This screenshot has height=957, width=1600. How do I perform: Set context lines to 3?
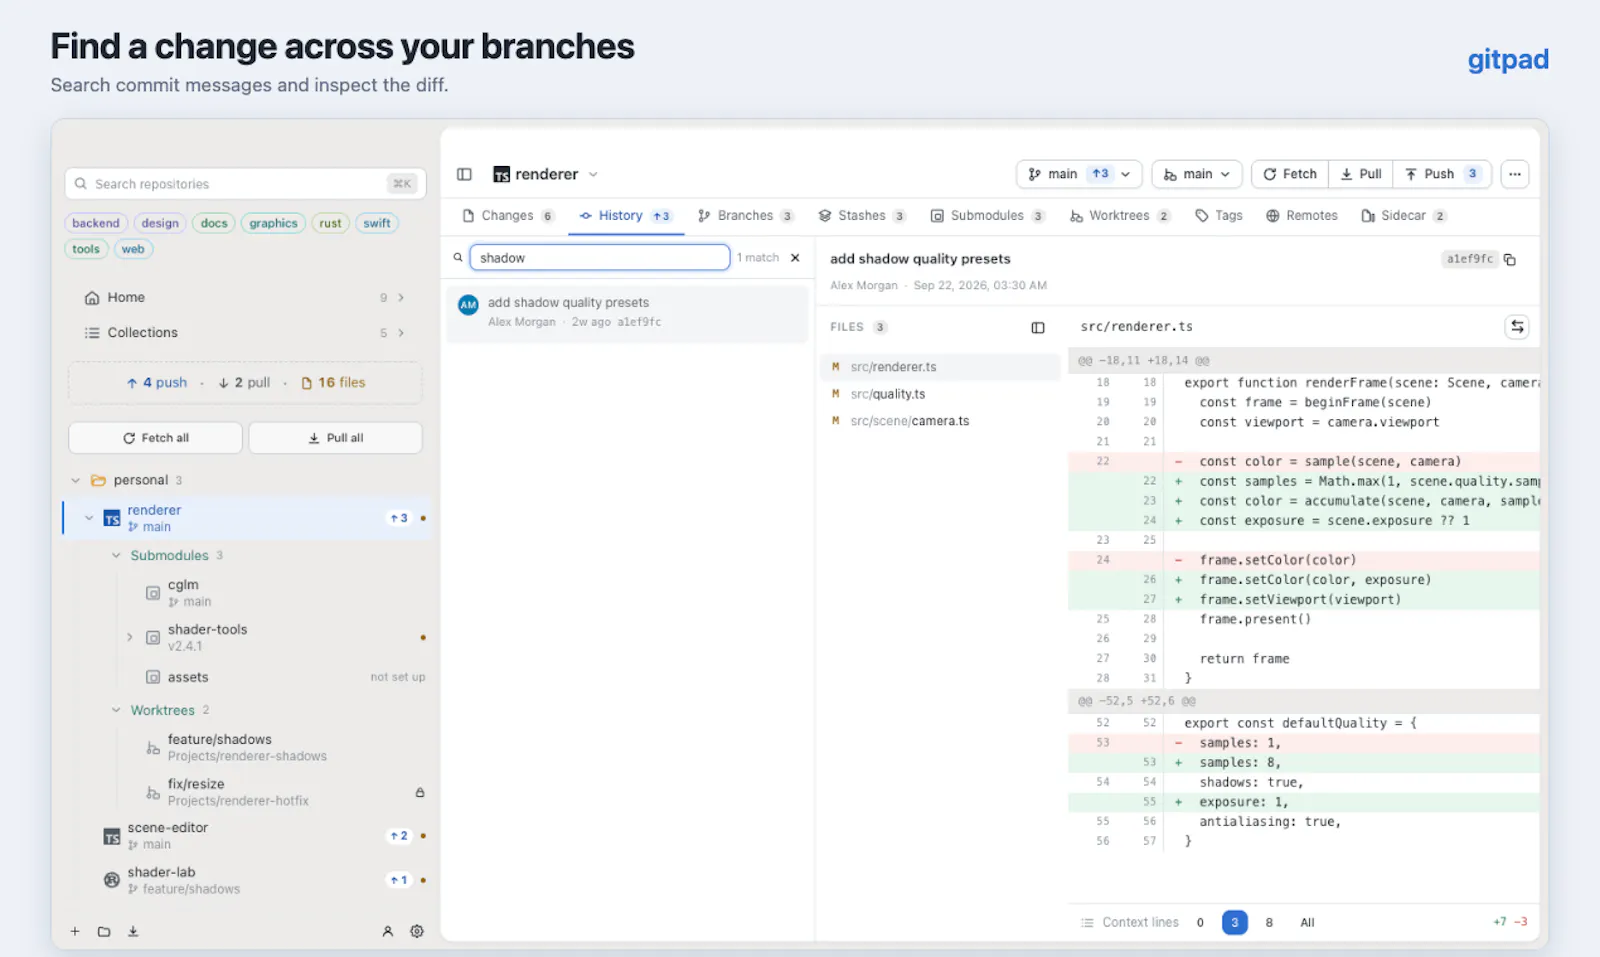tap(1235, 922)
